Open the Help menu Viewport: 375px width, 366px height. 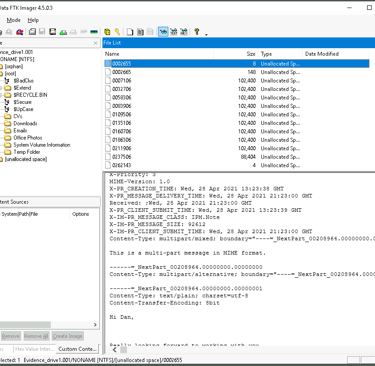[33, 20]
